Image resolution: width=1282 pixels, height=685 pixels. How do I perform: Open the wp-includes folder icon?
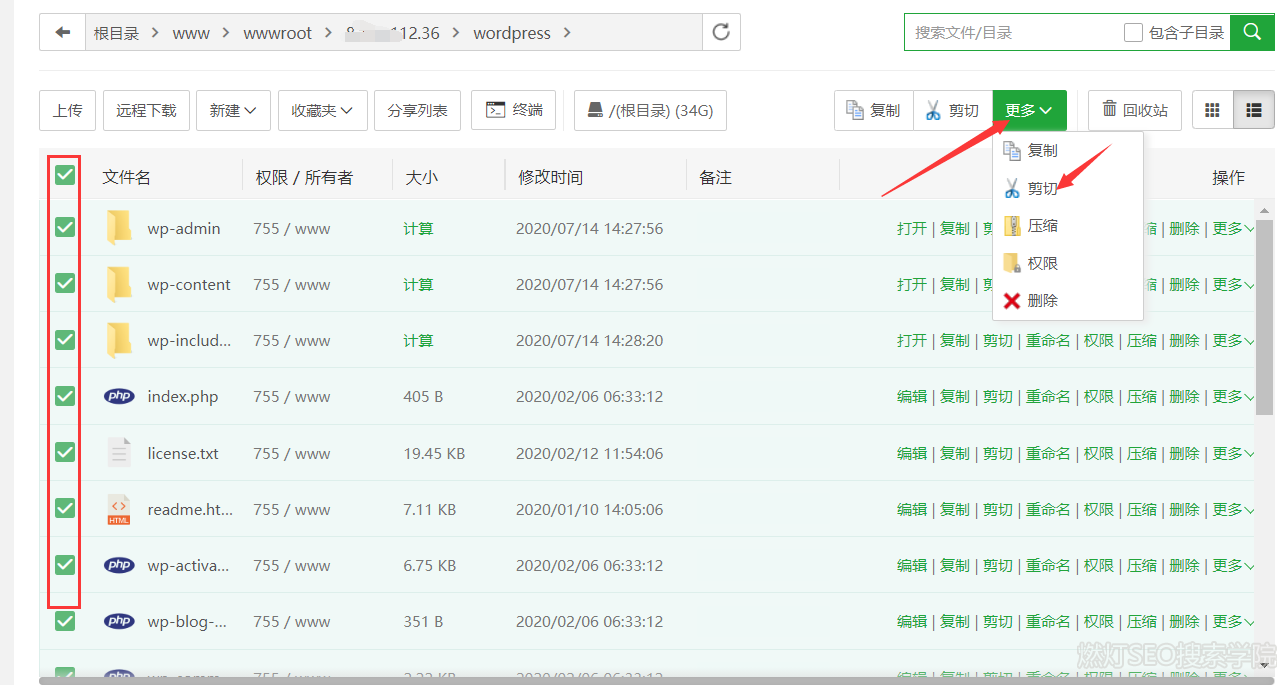119,340
